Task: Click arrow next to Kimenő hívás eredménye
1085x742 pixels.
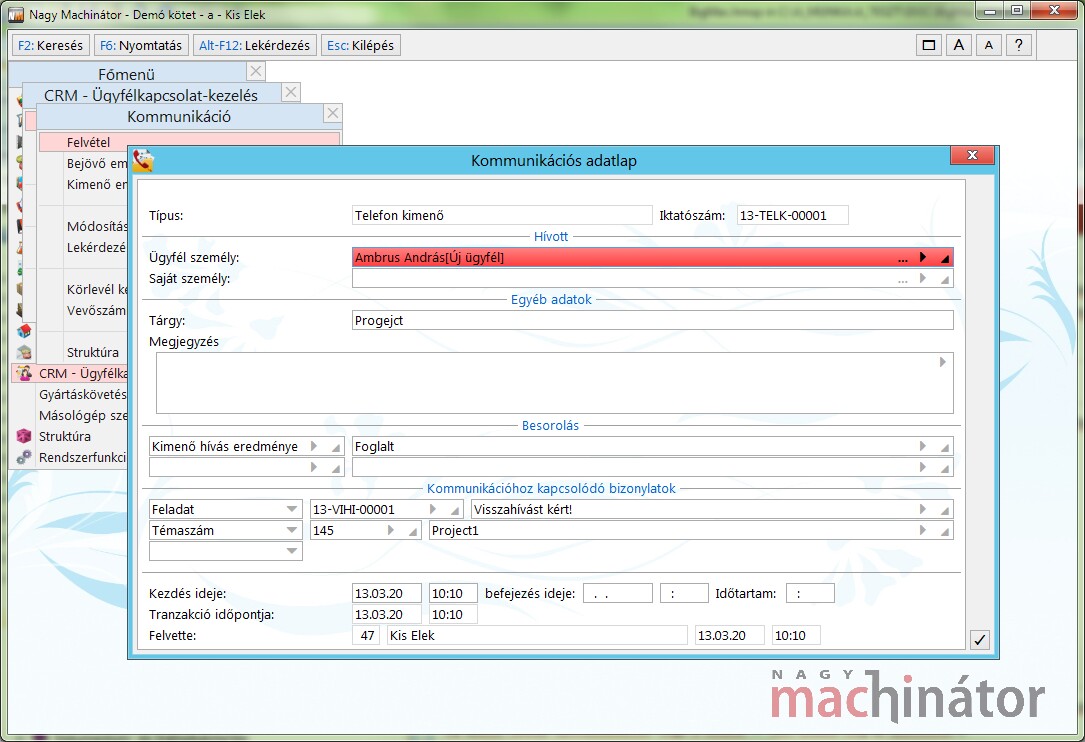Action: 314,446
